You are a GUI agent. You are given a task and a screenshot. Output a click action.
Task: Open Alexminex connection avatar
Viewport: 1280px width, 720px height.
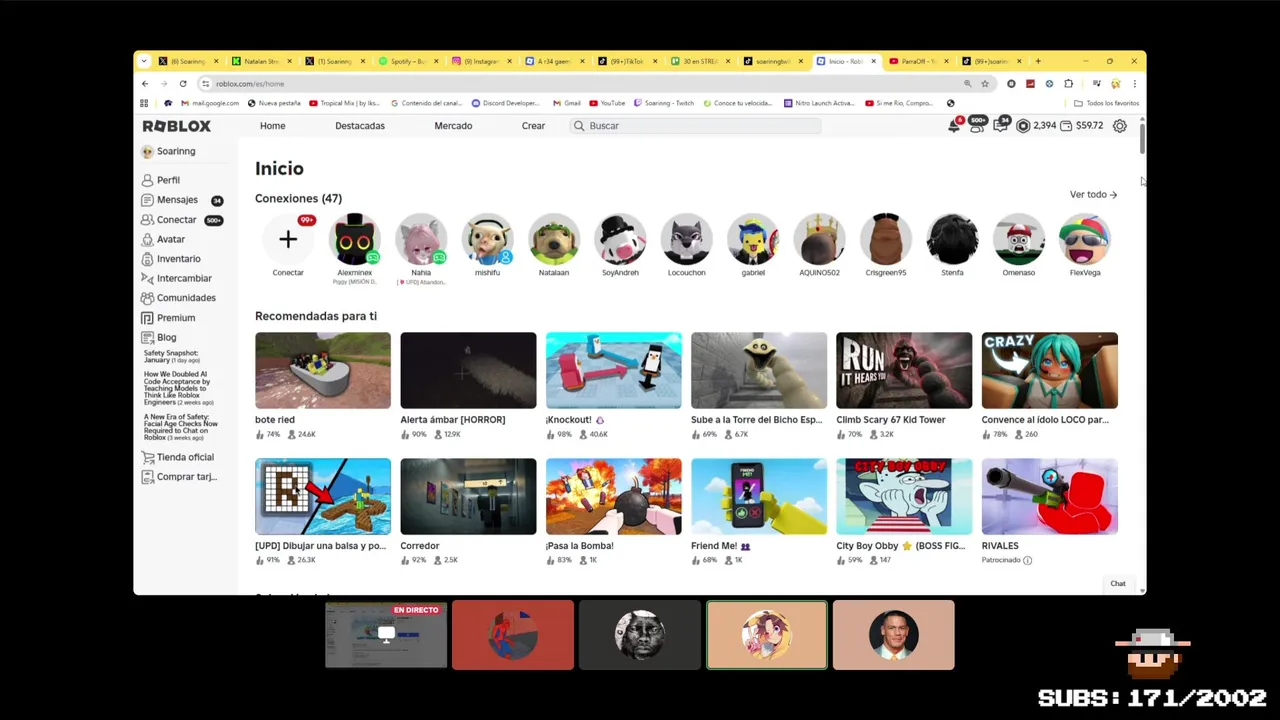click(x=354, y=239)
